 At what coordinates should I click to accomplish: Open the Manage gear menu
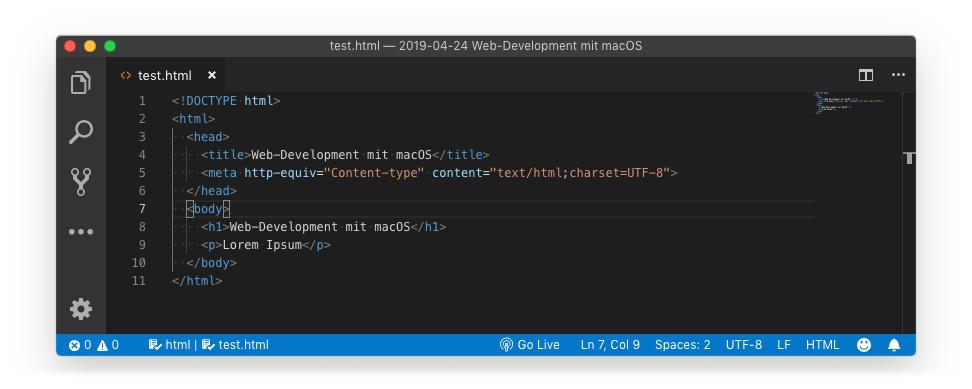coord(81,308)
